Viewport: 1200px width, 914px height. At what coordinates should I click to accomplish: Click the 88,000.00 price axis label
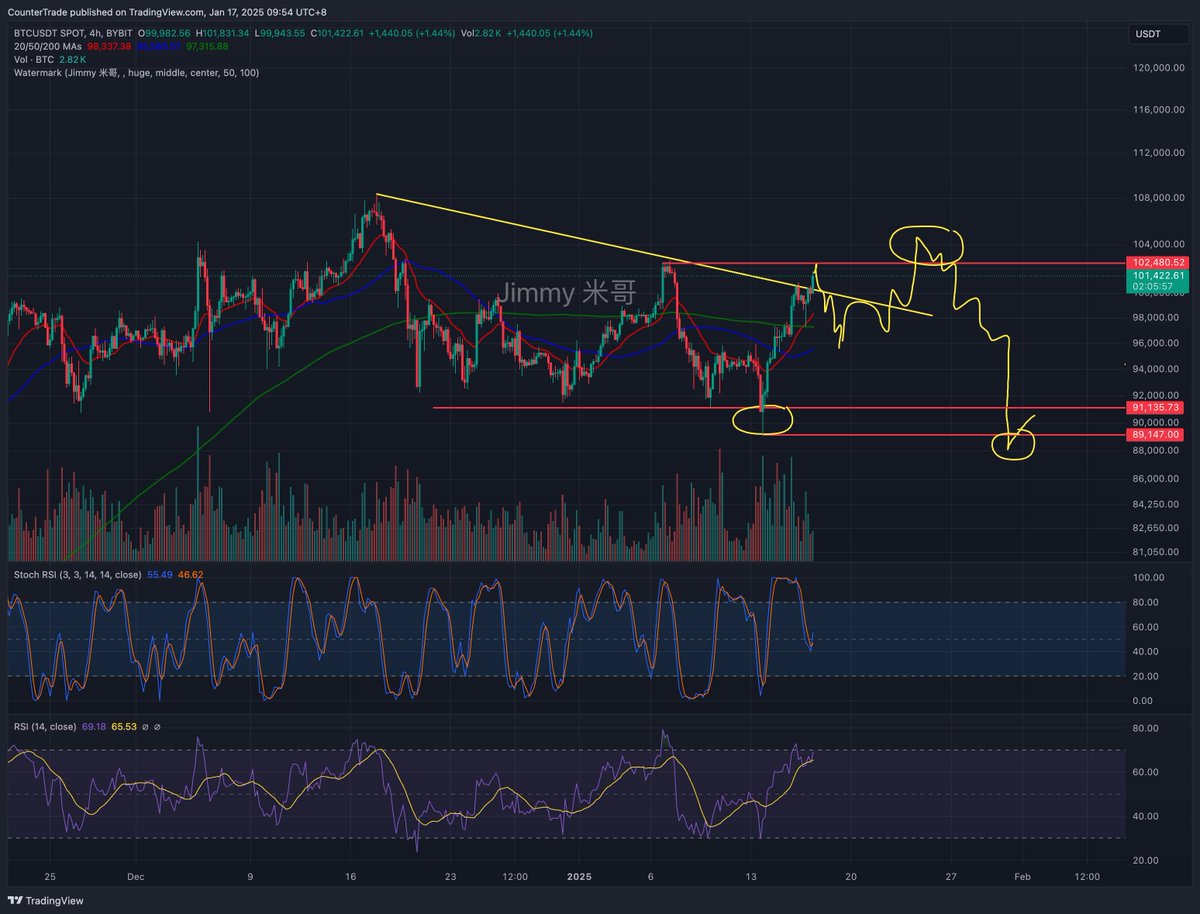[1158, 450]
